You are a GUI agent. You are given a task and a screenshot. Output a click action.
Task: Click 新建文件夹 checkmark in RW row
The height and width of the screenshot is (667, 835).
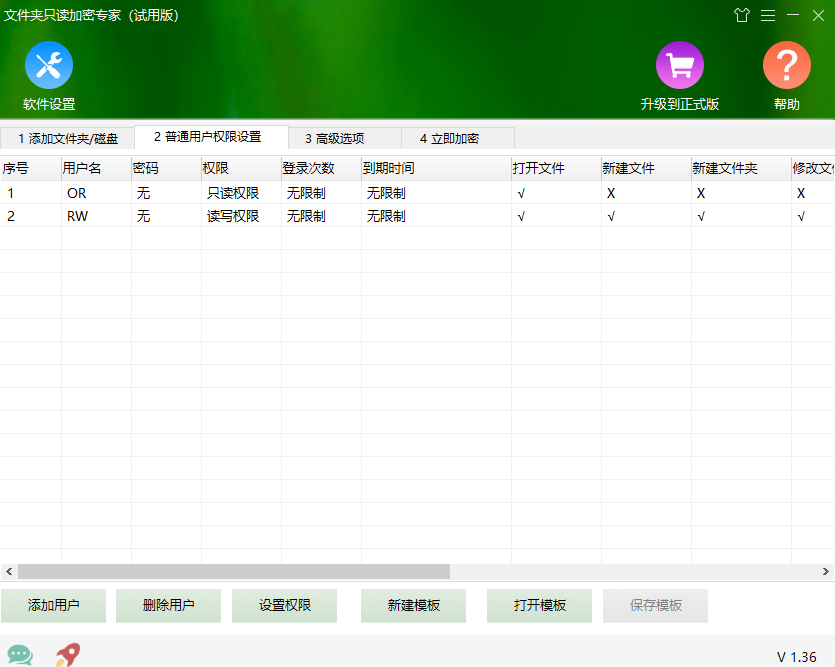click(x=701, y=217)
